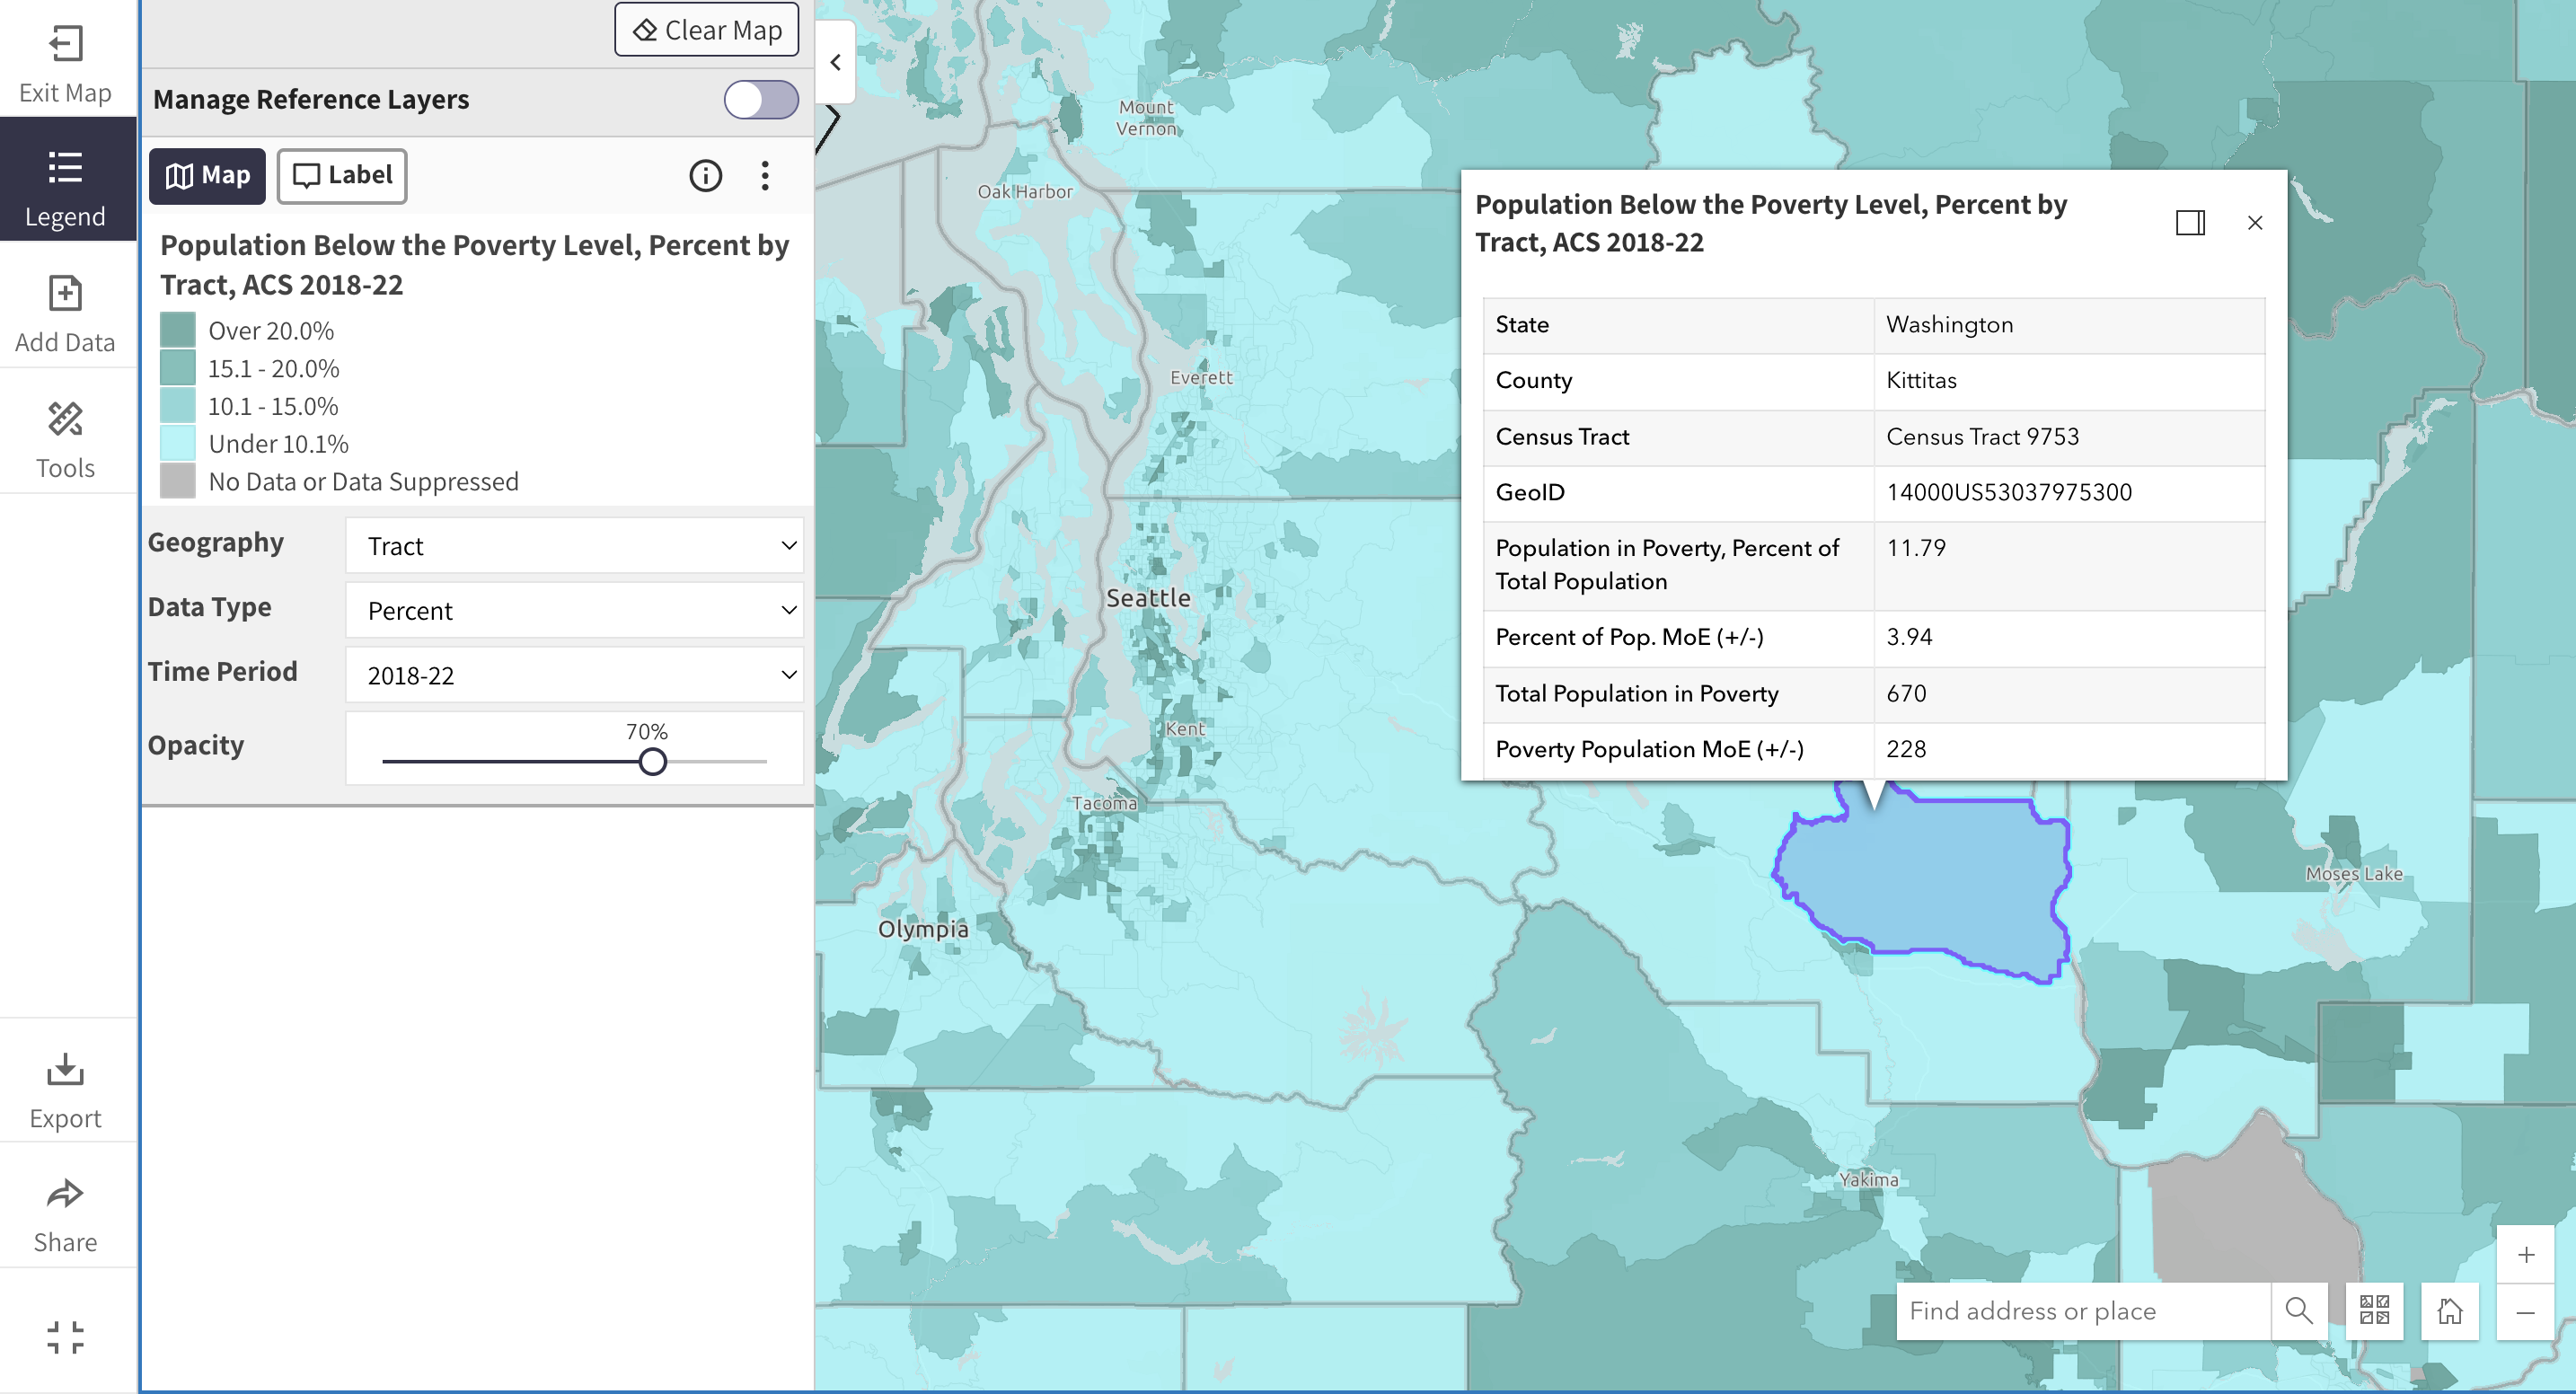Click the home extent icon

coord(2449,1310)
